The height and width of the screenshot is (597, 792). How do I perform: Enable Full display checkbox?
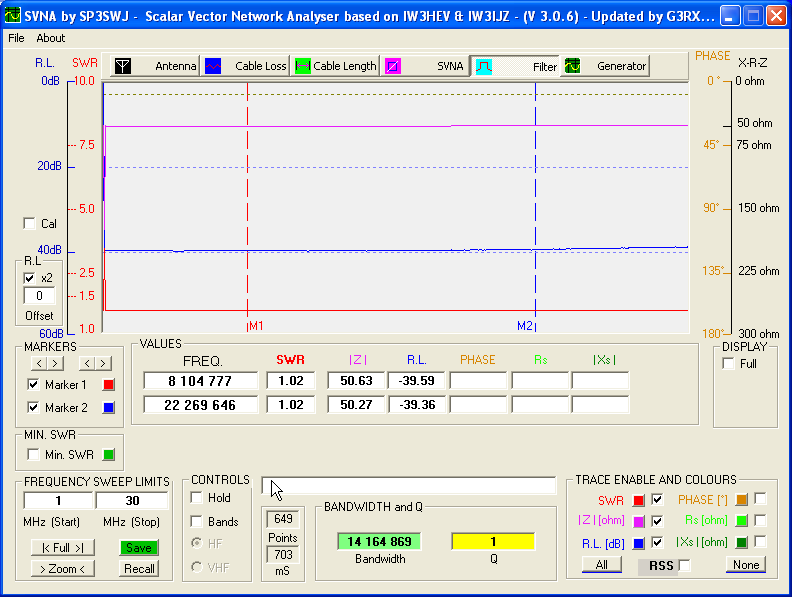[x=728, y=364]
